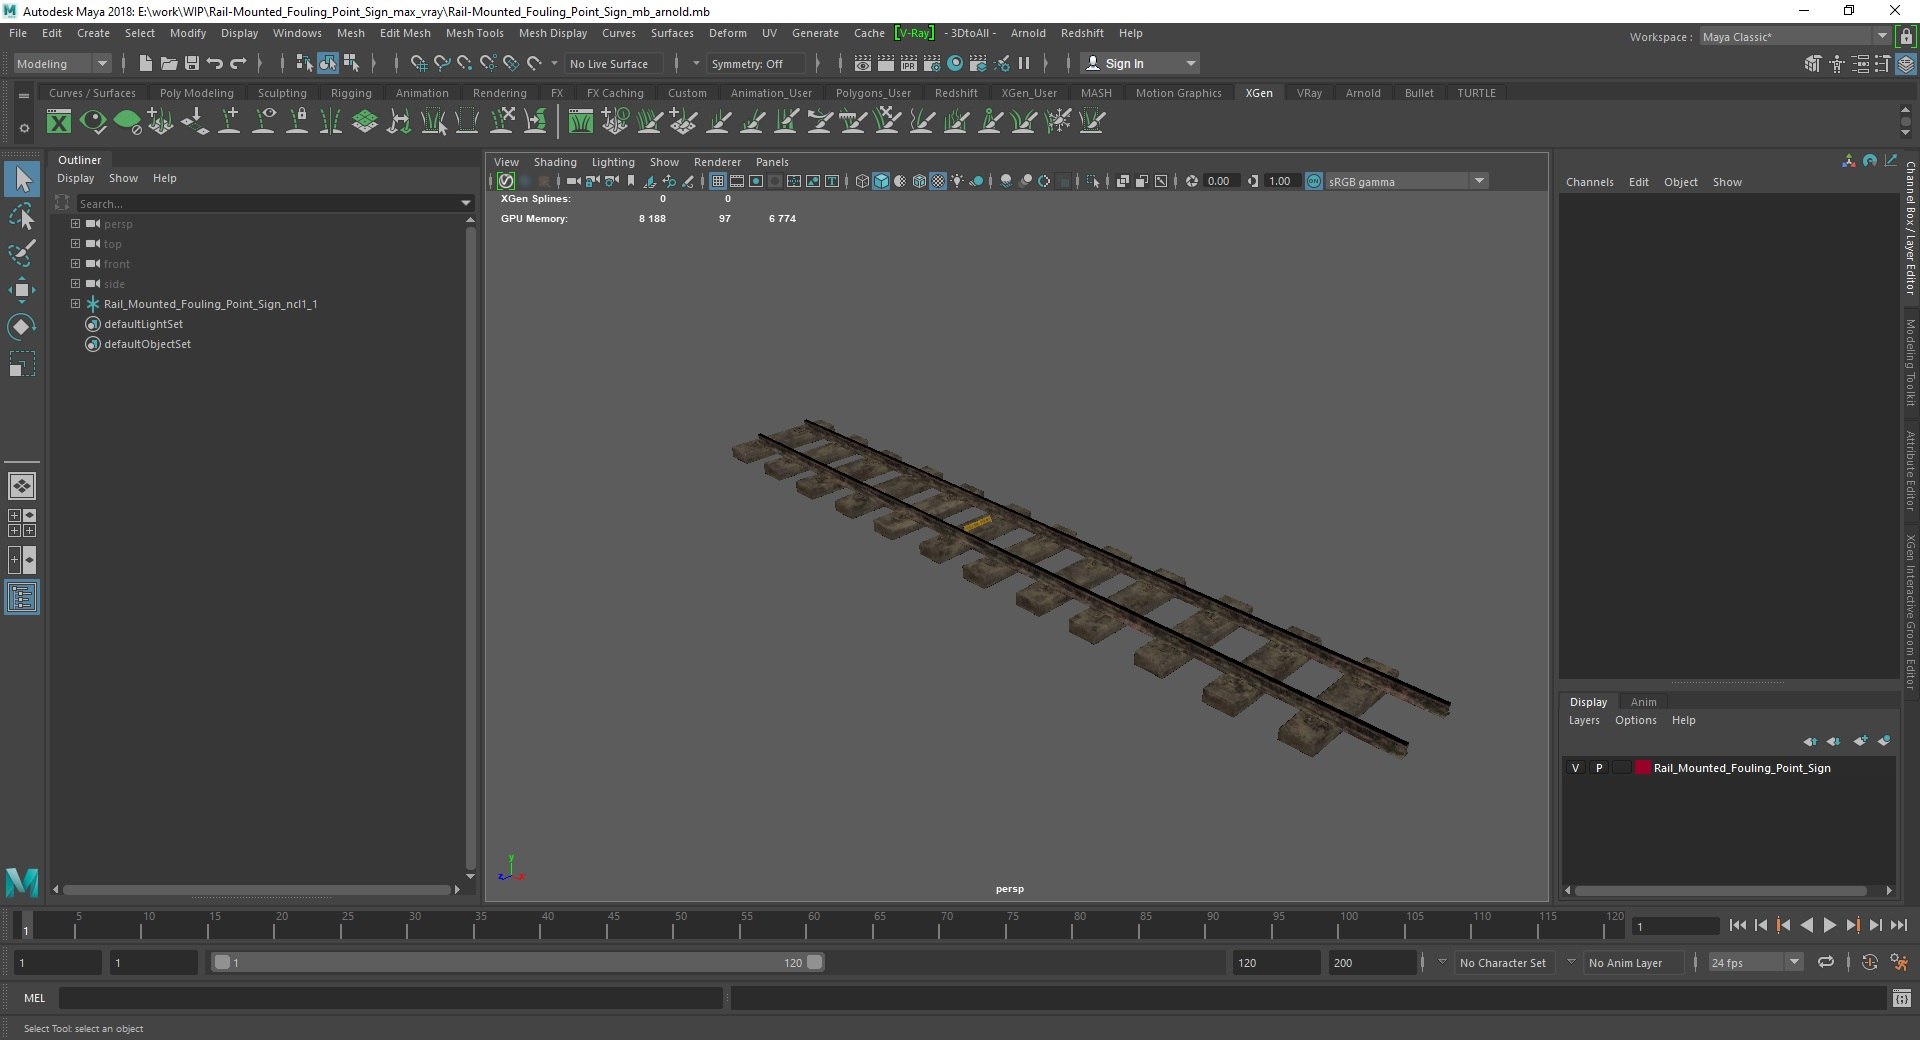Click the MEL command input line
Screen dimensions: 1920x1040
pos(390,998)
